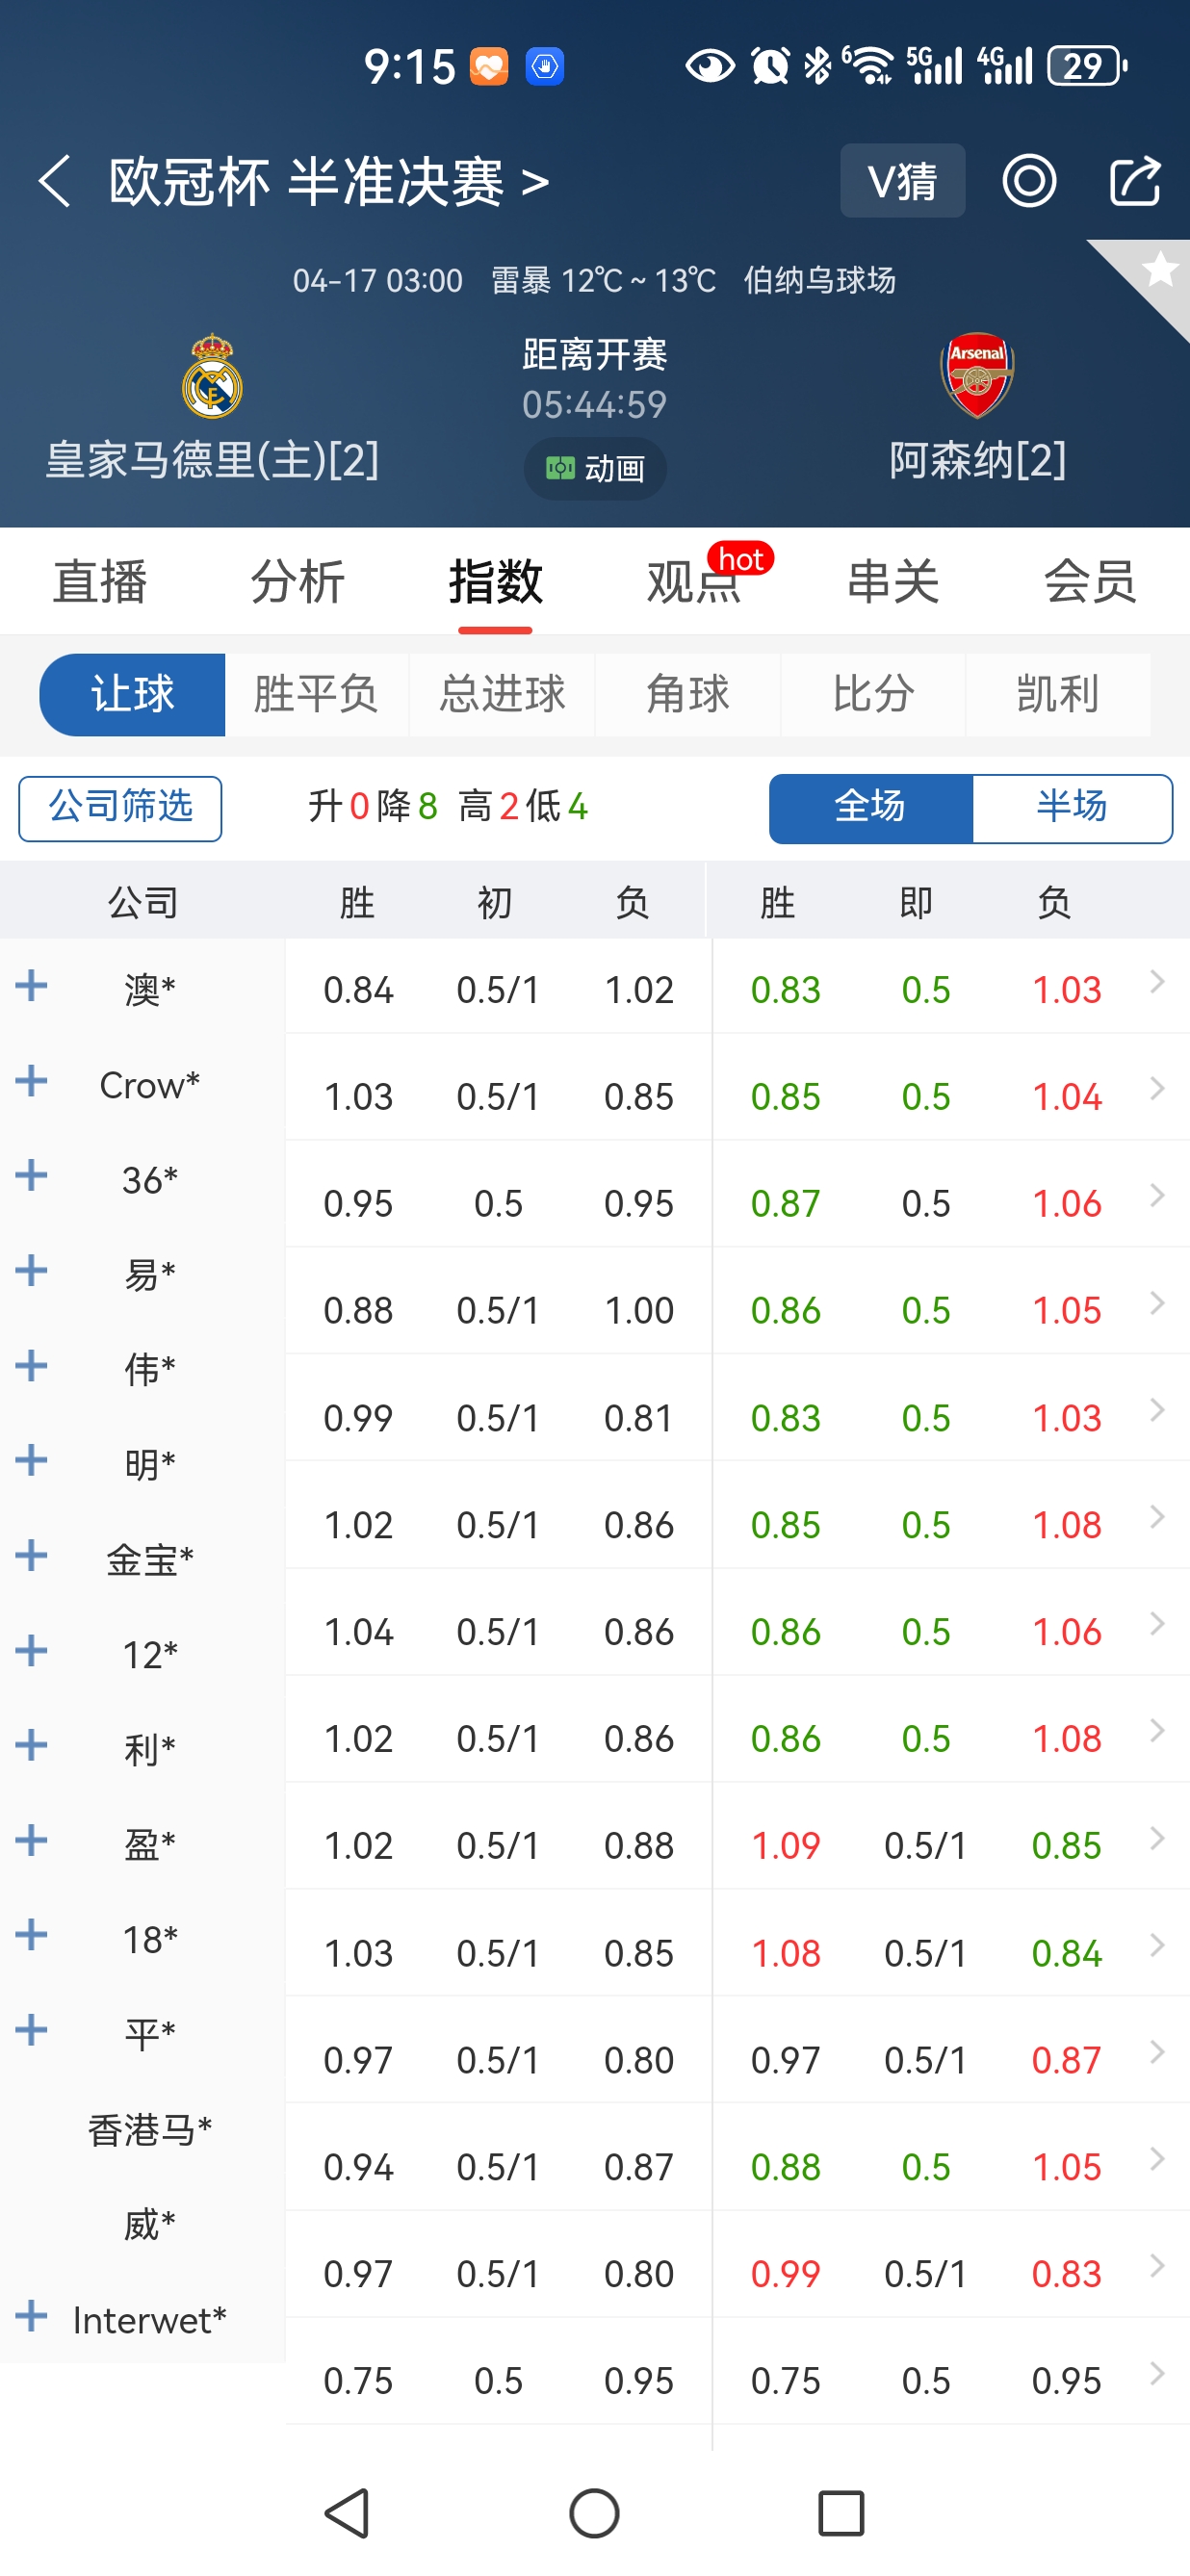
Task: Select 凯利 sub-tab
Action: point(1058,694)
